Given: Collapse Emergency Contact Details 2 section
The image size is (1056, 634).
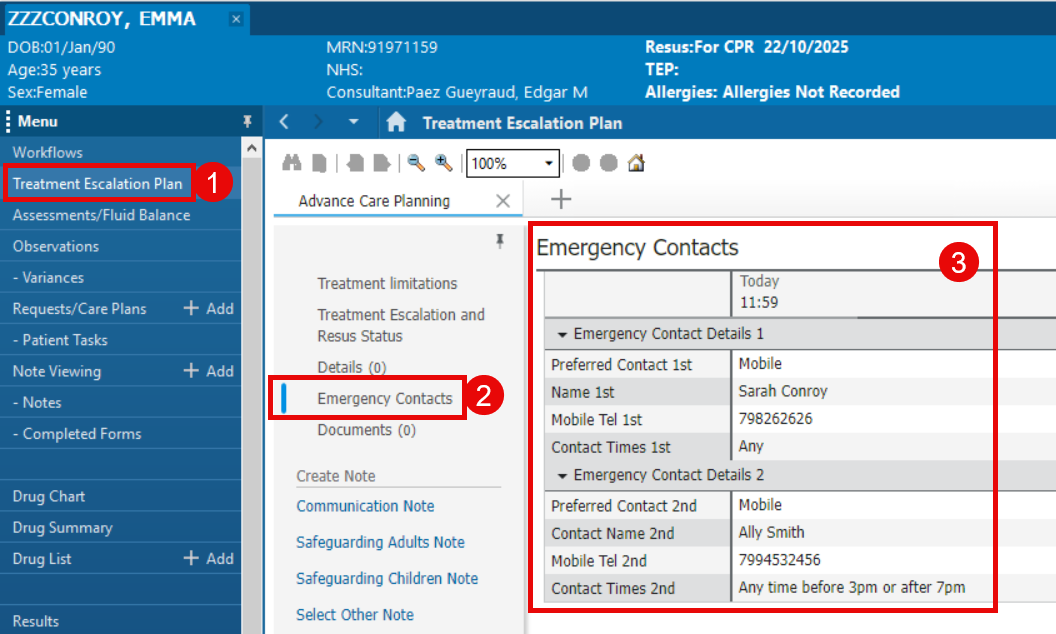Looking at the screenshot, I should pos(562,475).
